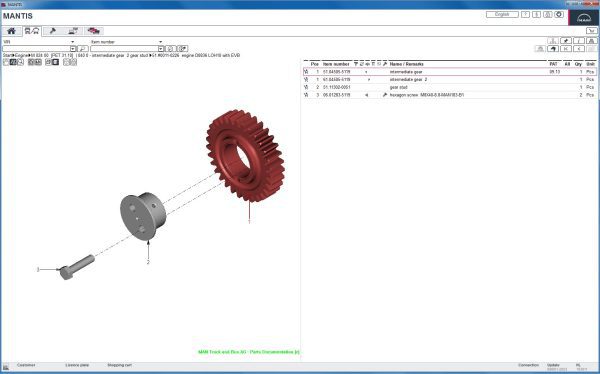
Task: Expand the VIN search type dropdown
Action: 73,42
